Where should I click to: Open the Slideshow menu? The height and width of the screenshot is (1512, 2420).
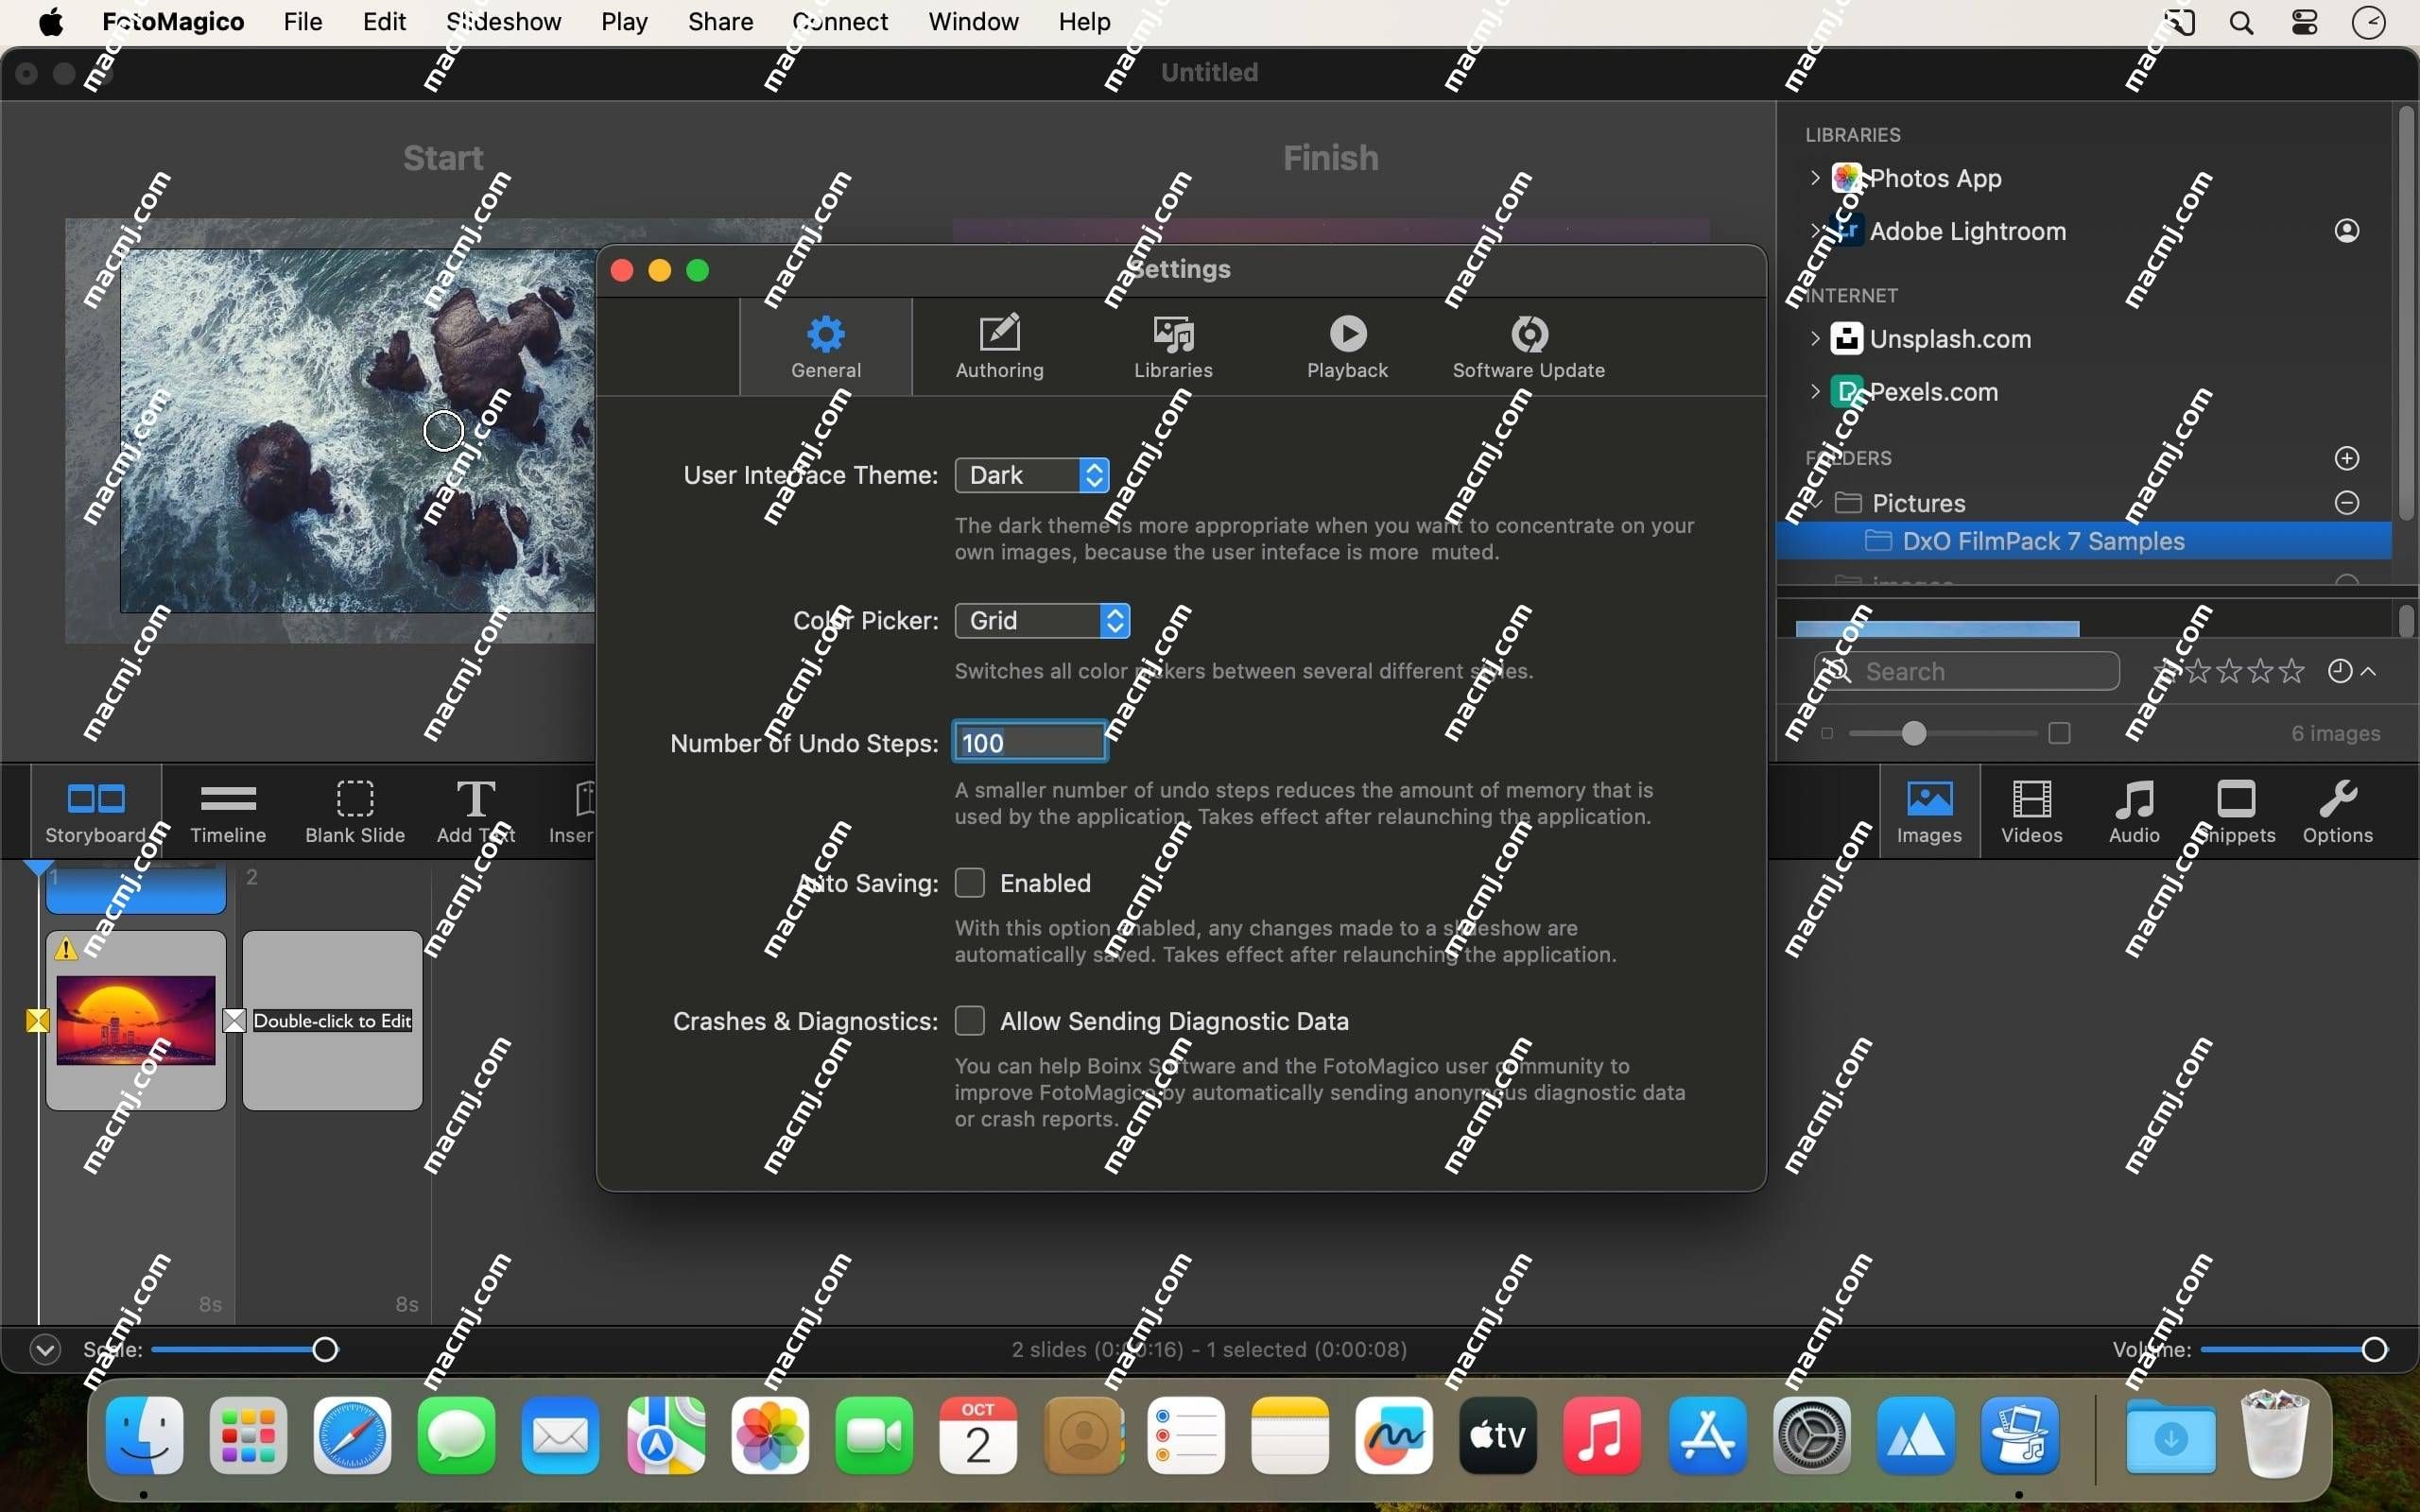coord(500,19)
